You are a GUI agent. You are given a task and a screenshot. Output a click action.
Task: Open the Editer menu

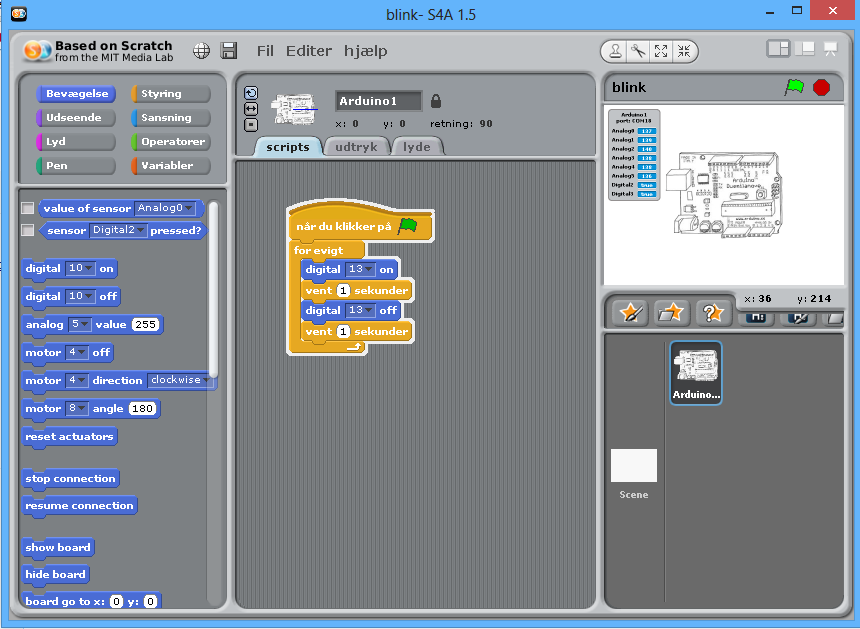(309, 51)
